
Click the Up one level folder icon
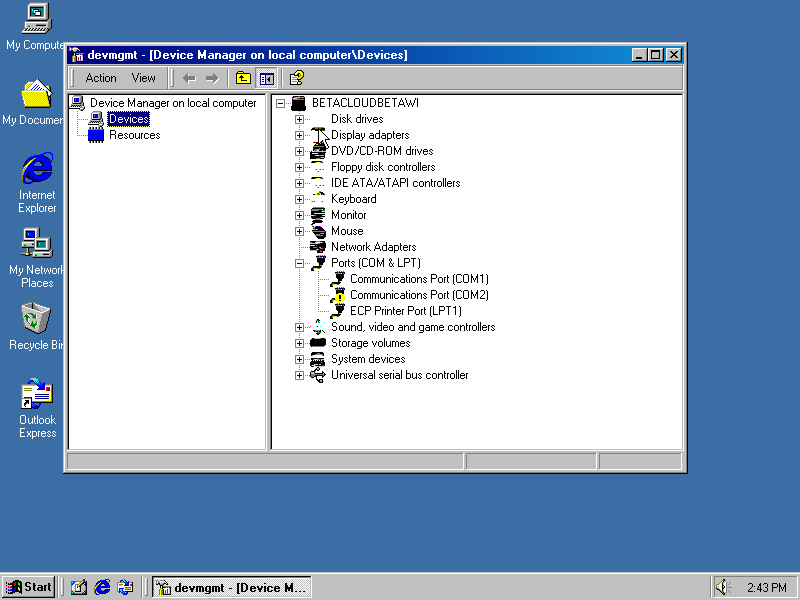point(243,78)
